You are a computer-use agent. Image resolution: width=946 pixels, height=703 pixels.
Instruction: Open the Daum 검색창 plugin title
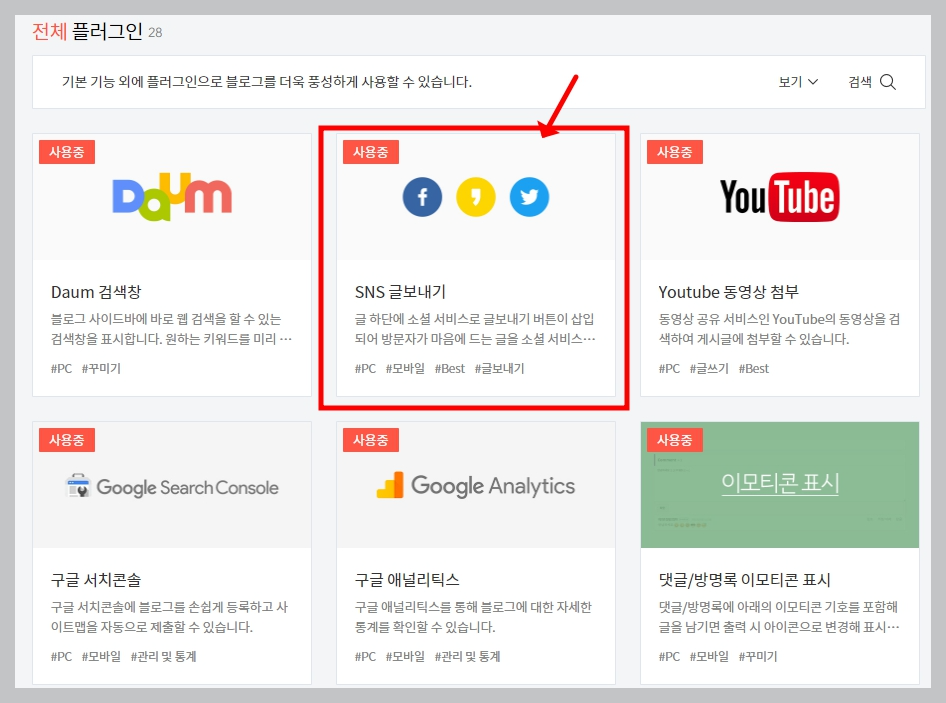pyautogui.click(x=96, y=292)
